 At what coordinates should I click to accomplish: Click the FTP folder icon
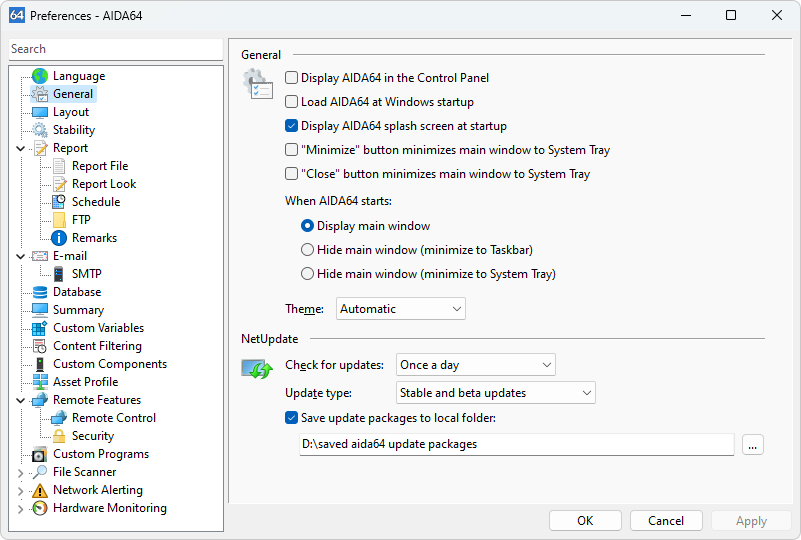tap(59, 220)
